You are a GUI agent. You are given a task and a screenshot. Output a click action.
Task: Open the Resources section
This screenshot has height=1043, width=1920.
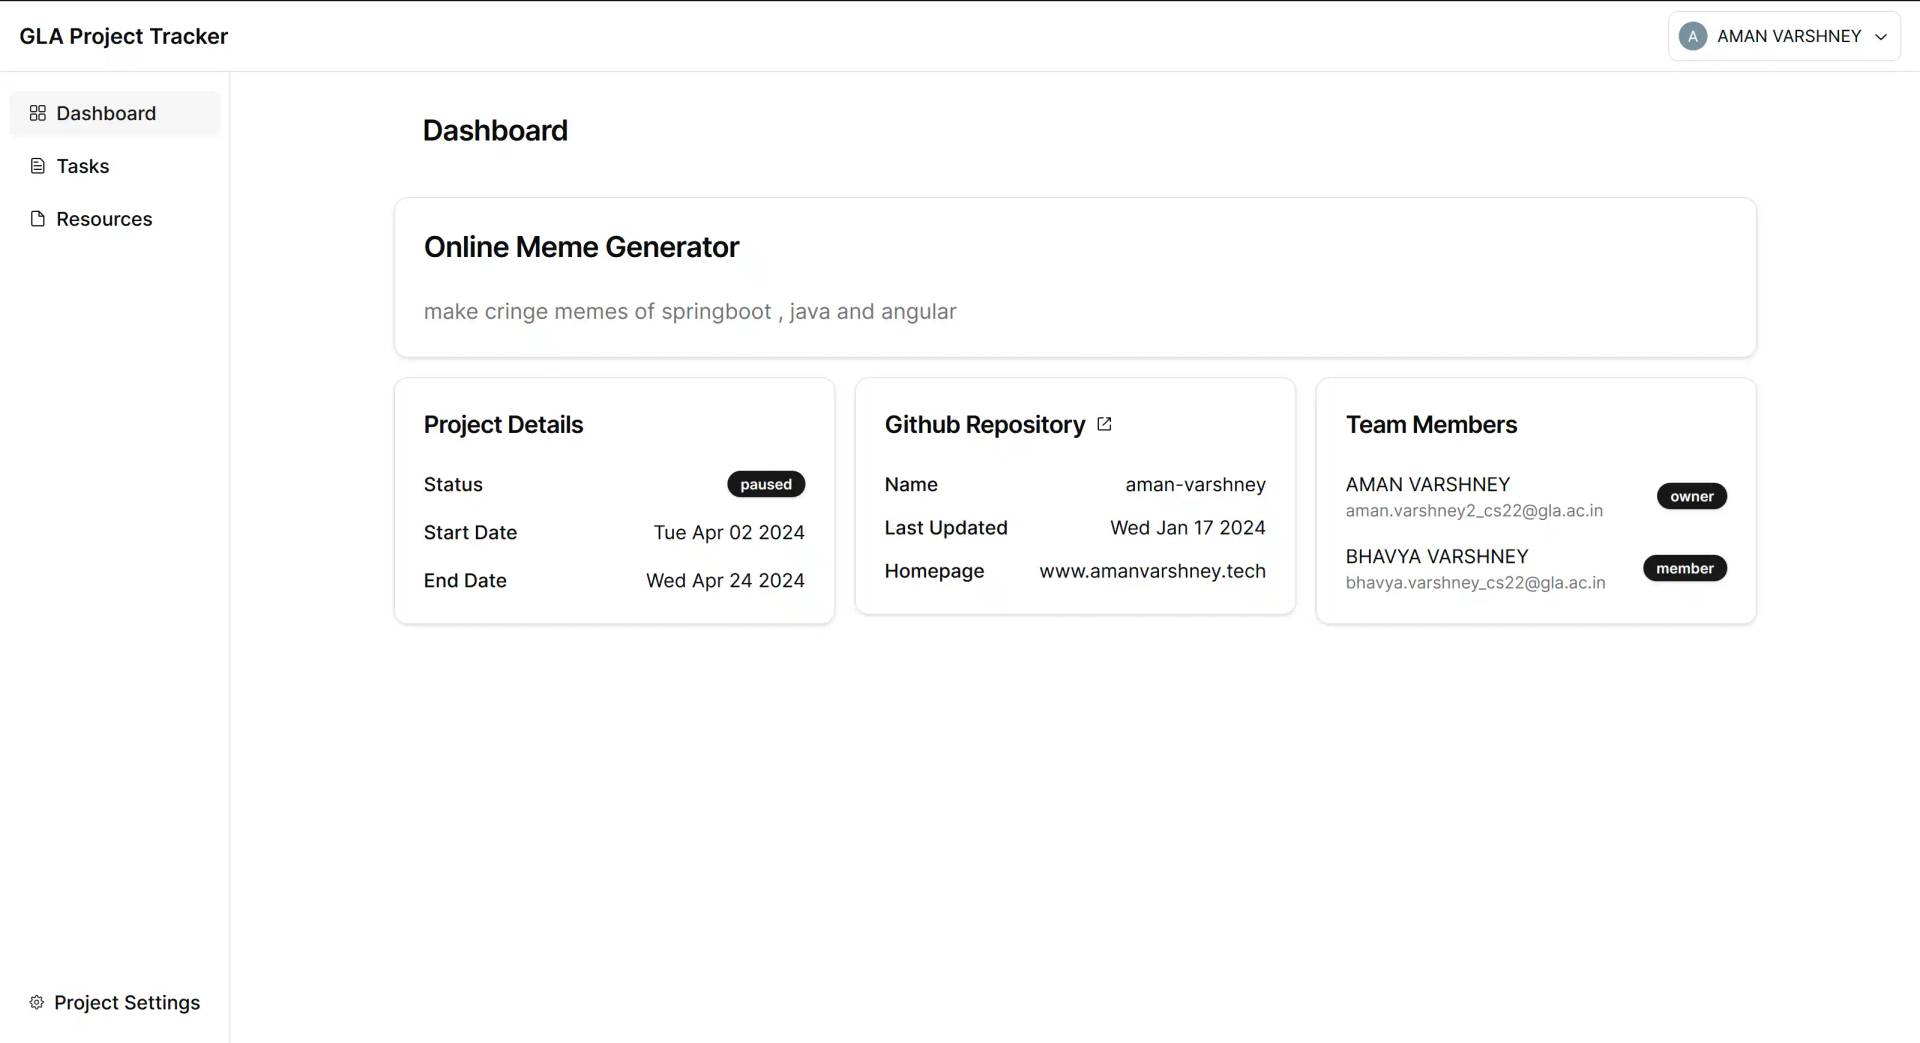point(104,219)
